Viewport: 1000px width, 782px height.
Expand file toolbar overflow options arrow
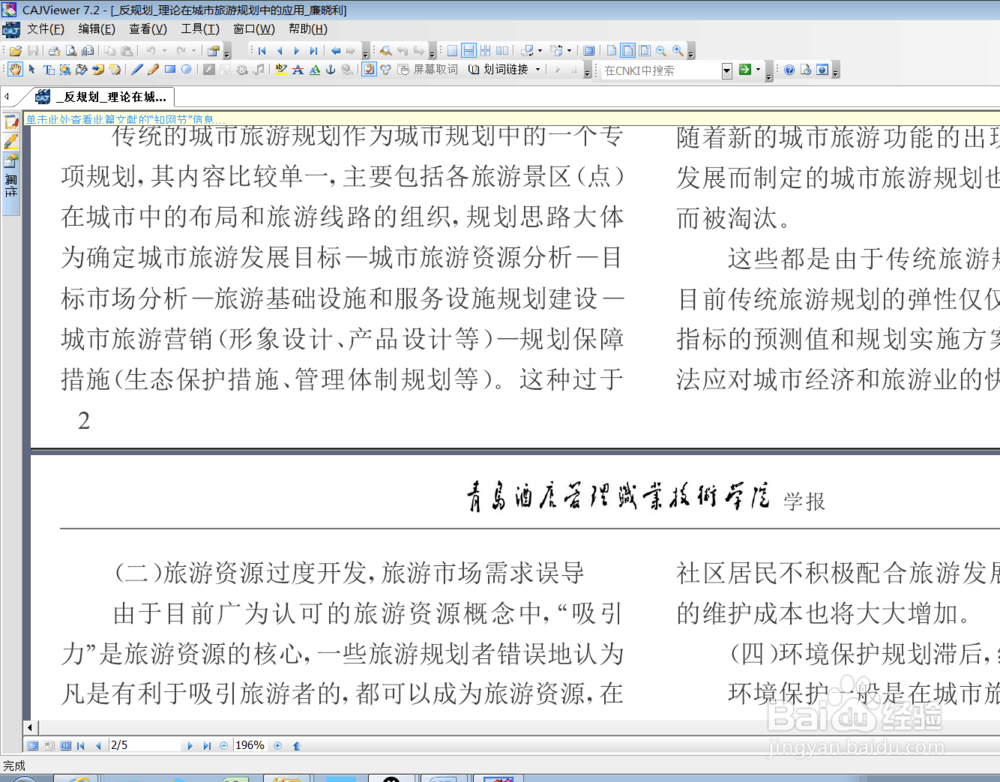[227, 52]
